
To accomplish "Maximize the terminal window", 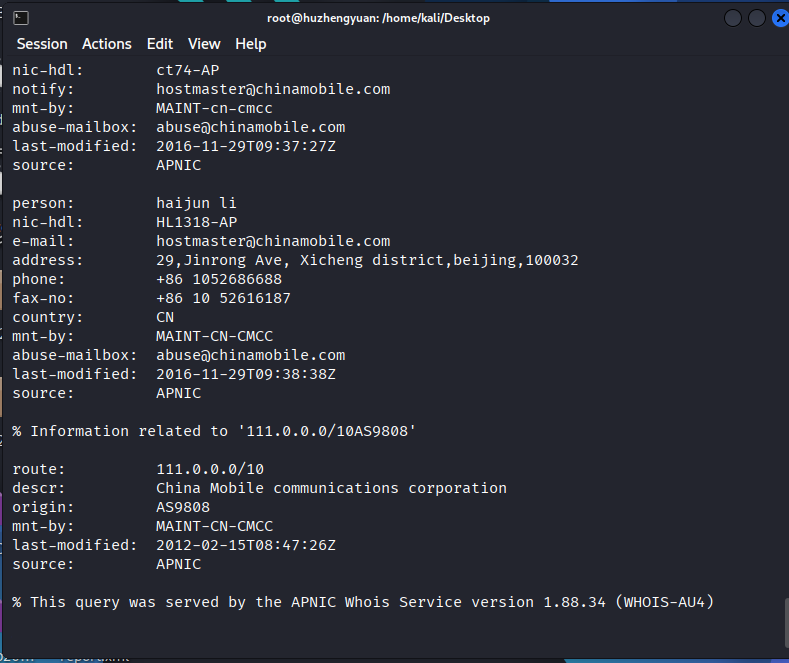I will click(756, 18).
